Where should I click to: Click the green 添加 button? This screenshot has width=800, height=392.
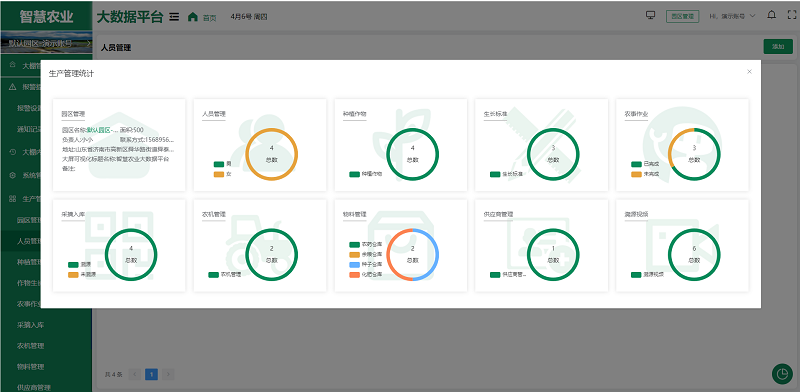(x=778, y=46)
